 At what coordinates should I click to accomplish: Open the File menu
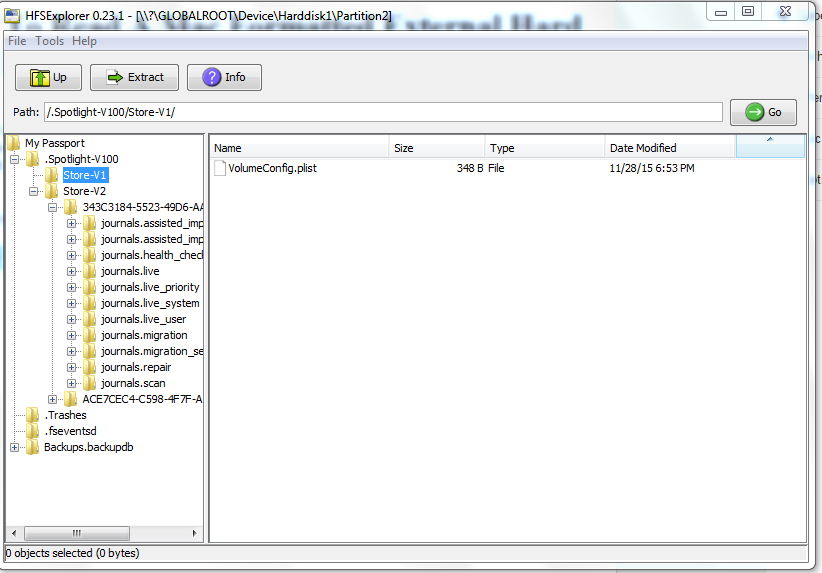[x=17, y=41]
